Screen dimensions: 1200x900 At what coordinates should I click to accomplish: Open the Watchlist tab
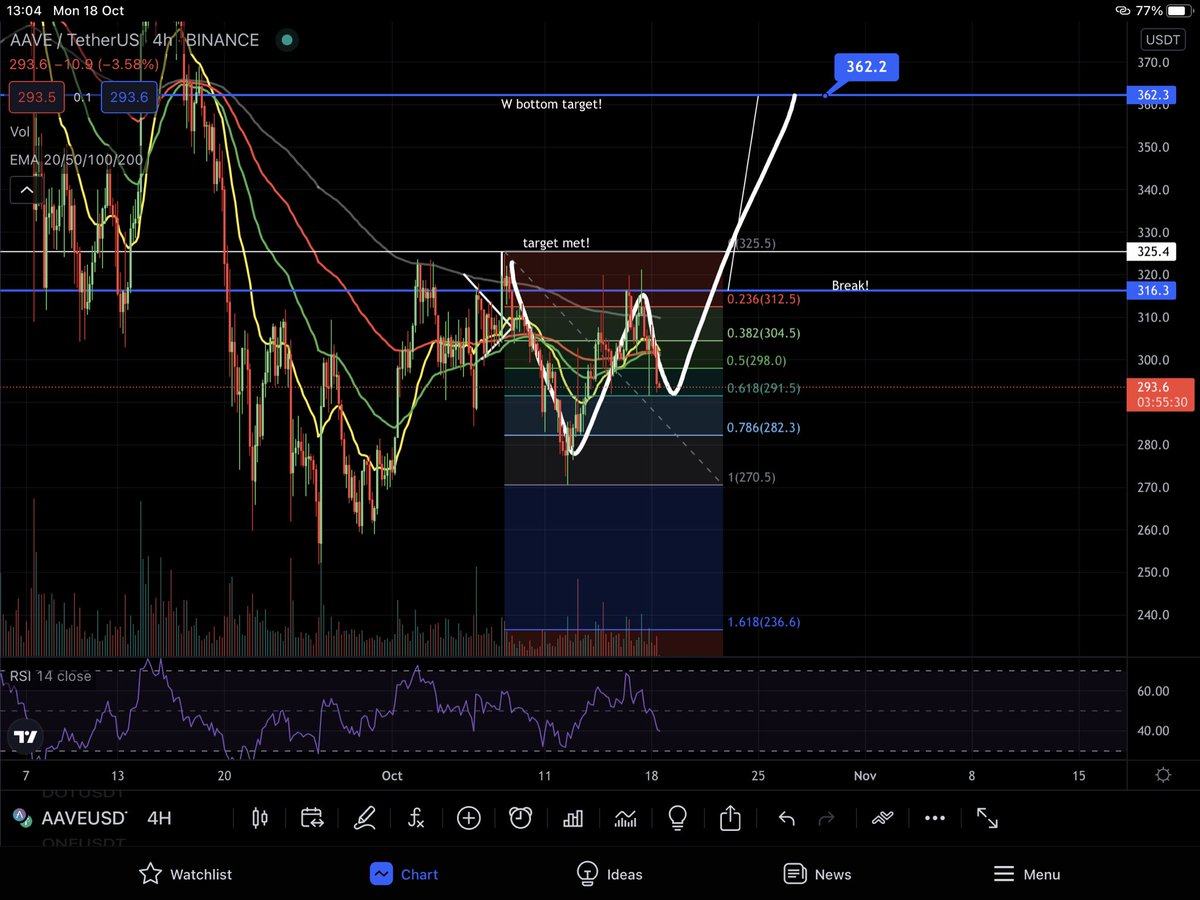(185, 874)
